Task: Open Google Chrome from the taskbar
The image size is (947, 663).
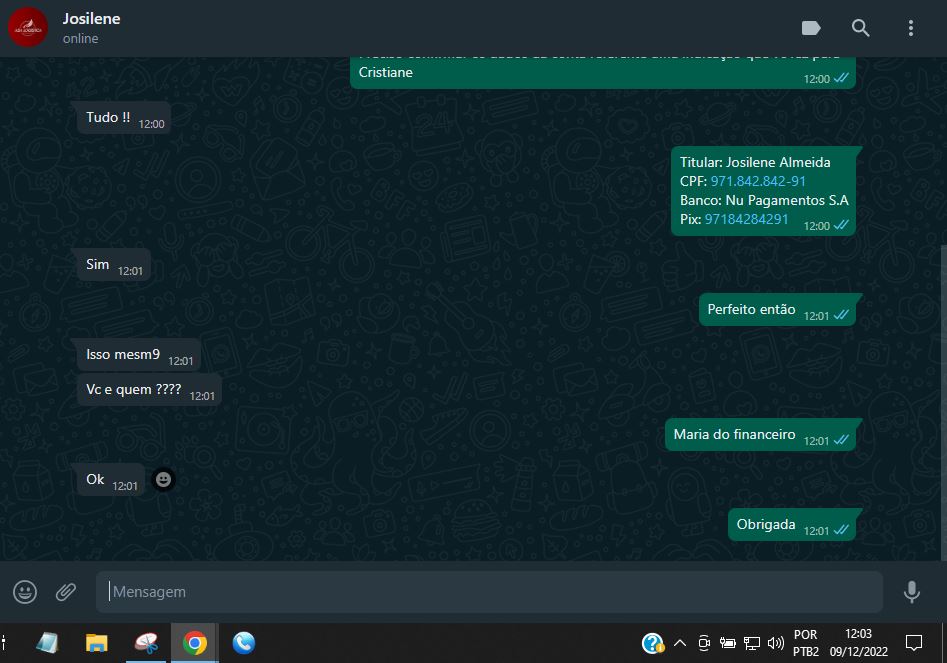Action: [195, 643]
